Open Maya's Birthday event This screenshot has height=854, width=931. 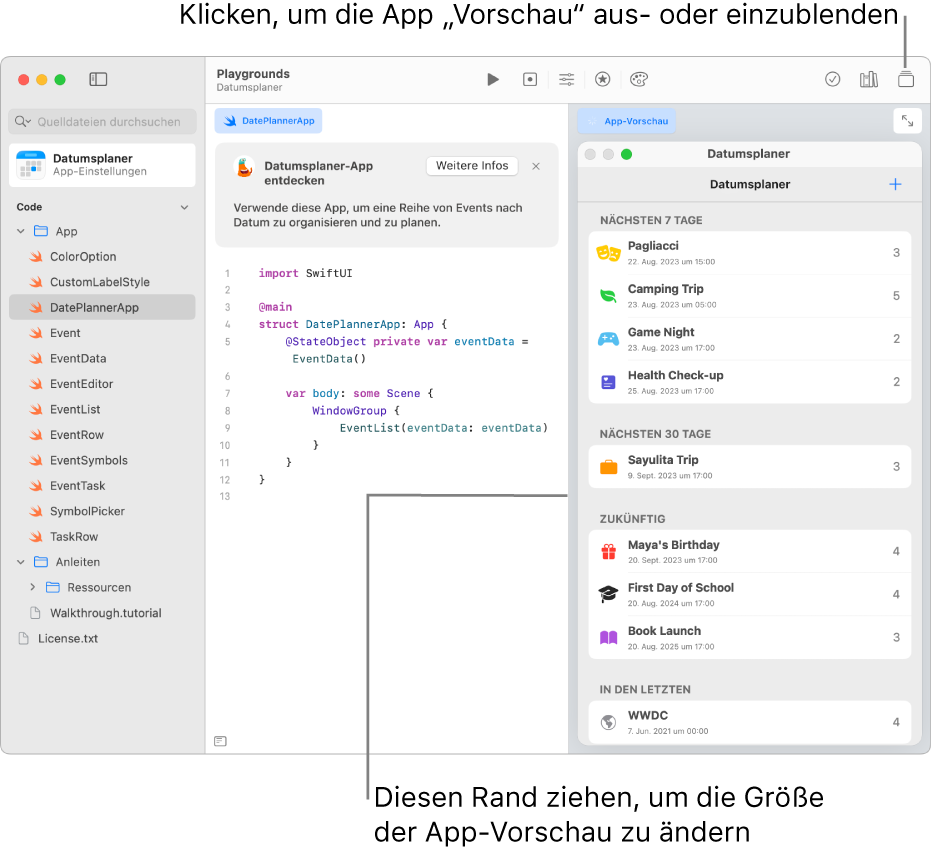point(749,552)
